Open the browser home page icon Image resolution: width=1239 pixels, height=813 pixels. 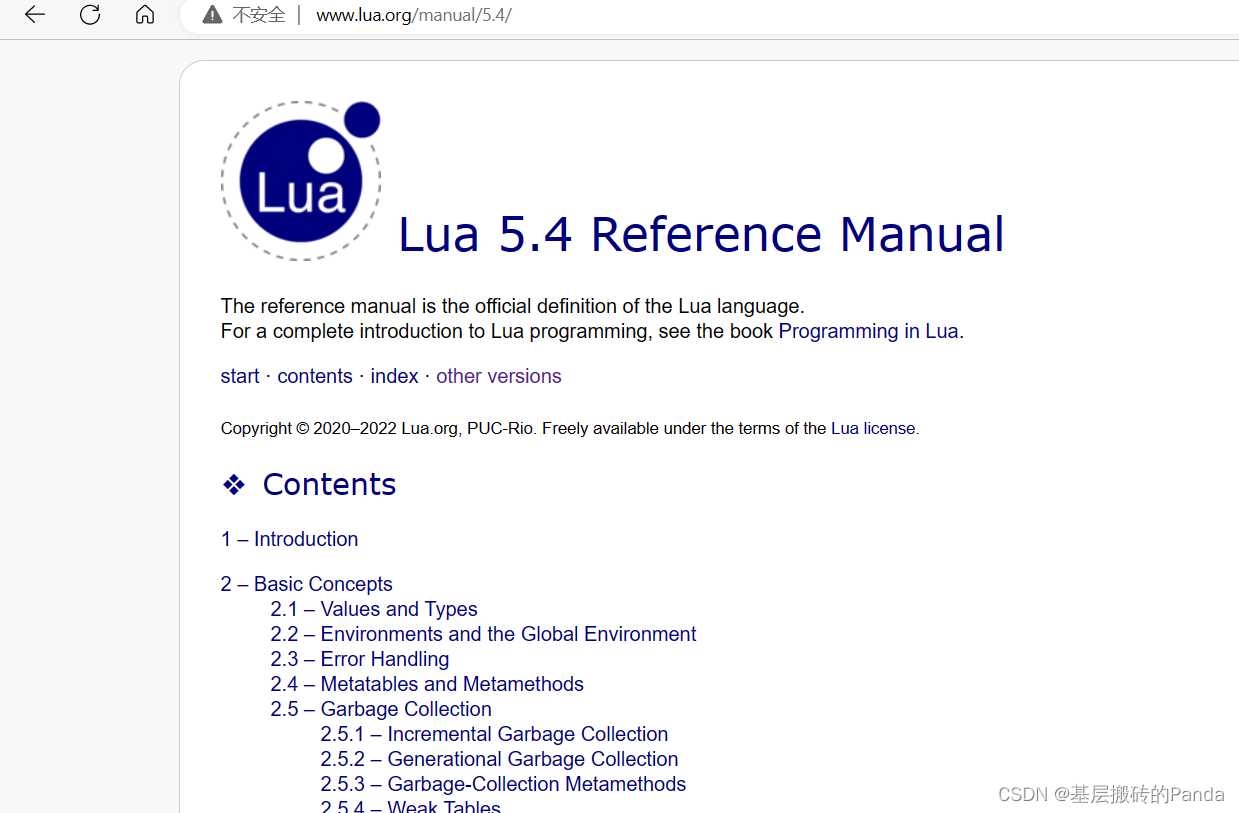point(145,14)
